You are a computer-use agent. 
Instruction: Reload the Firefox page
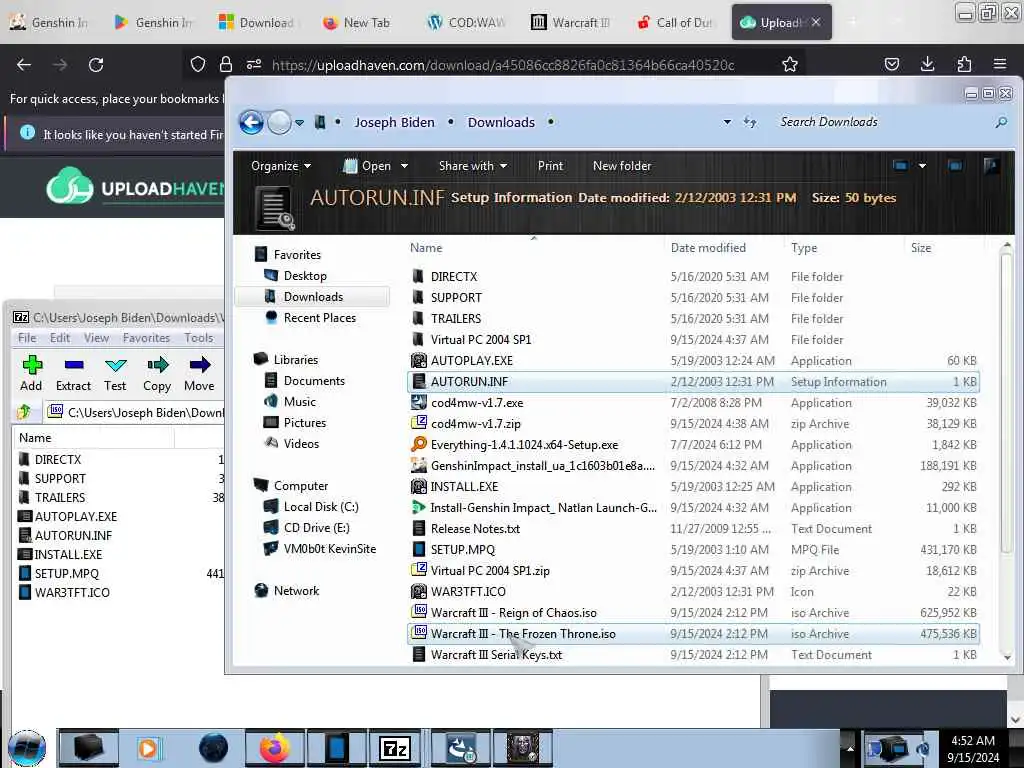coord(96,64)
